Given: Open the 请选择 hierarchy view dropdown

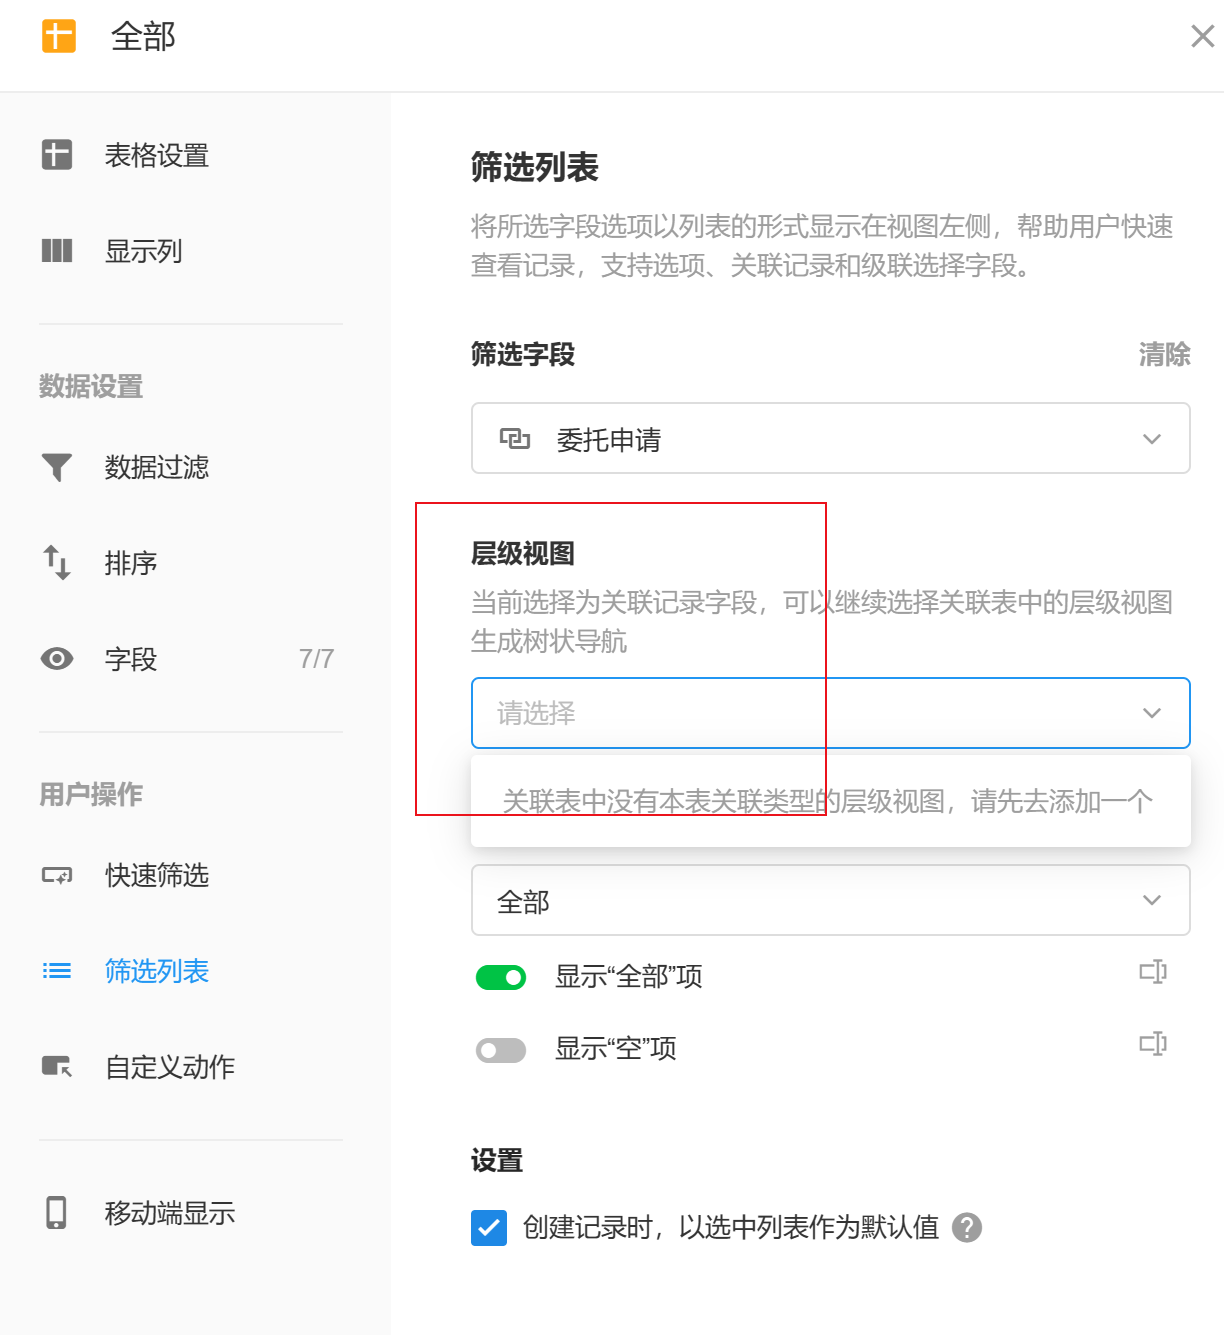Looking at the screenshot, I should click(x=830, y=713).
